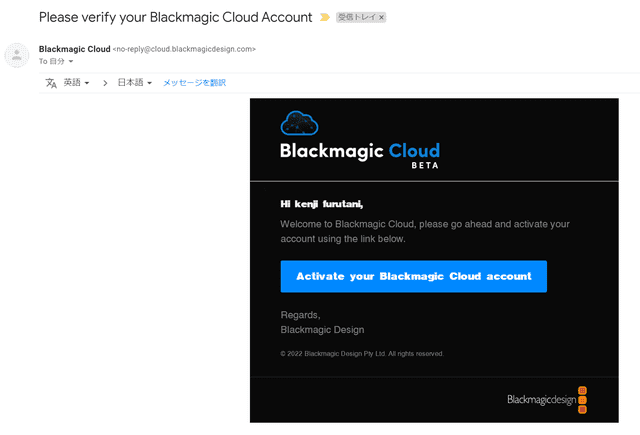Click the メッセージを翻訳 link
This screenshot has height=435, width=640.
[x=194, y=83]
